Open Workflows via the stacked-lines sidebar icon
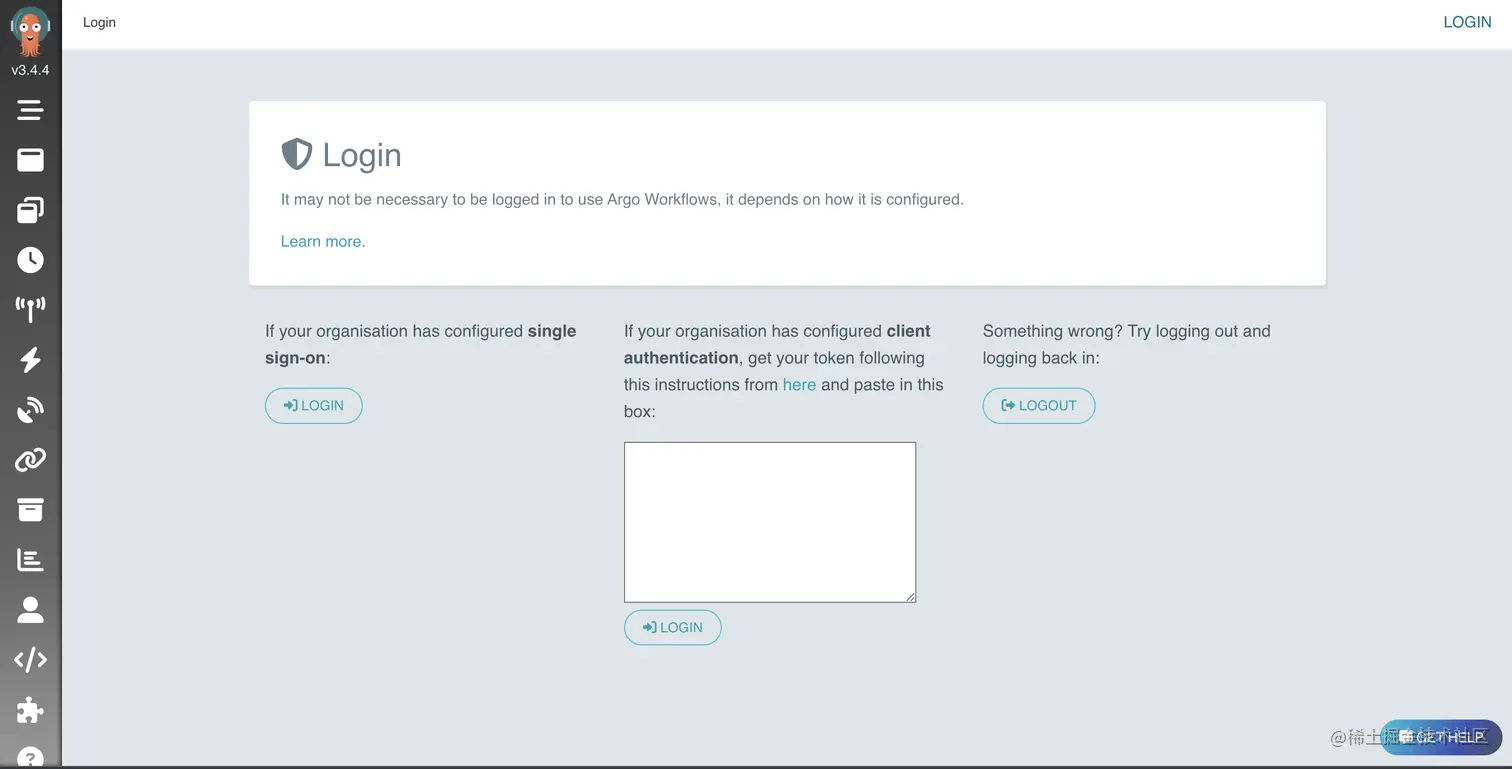The height and width of the screenshot is (769, 1512). 30,110
